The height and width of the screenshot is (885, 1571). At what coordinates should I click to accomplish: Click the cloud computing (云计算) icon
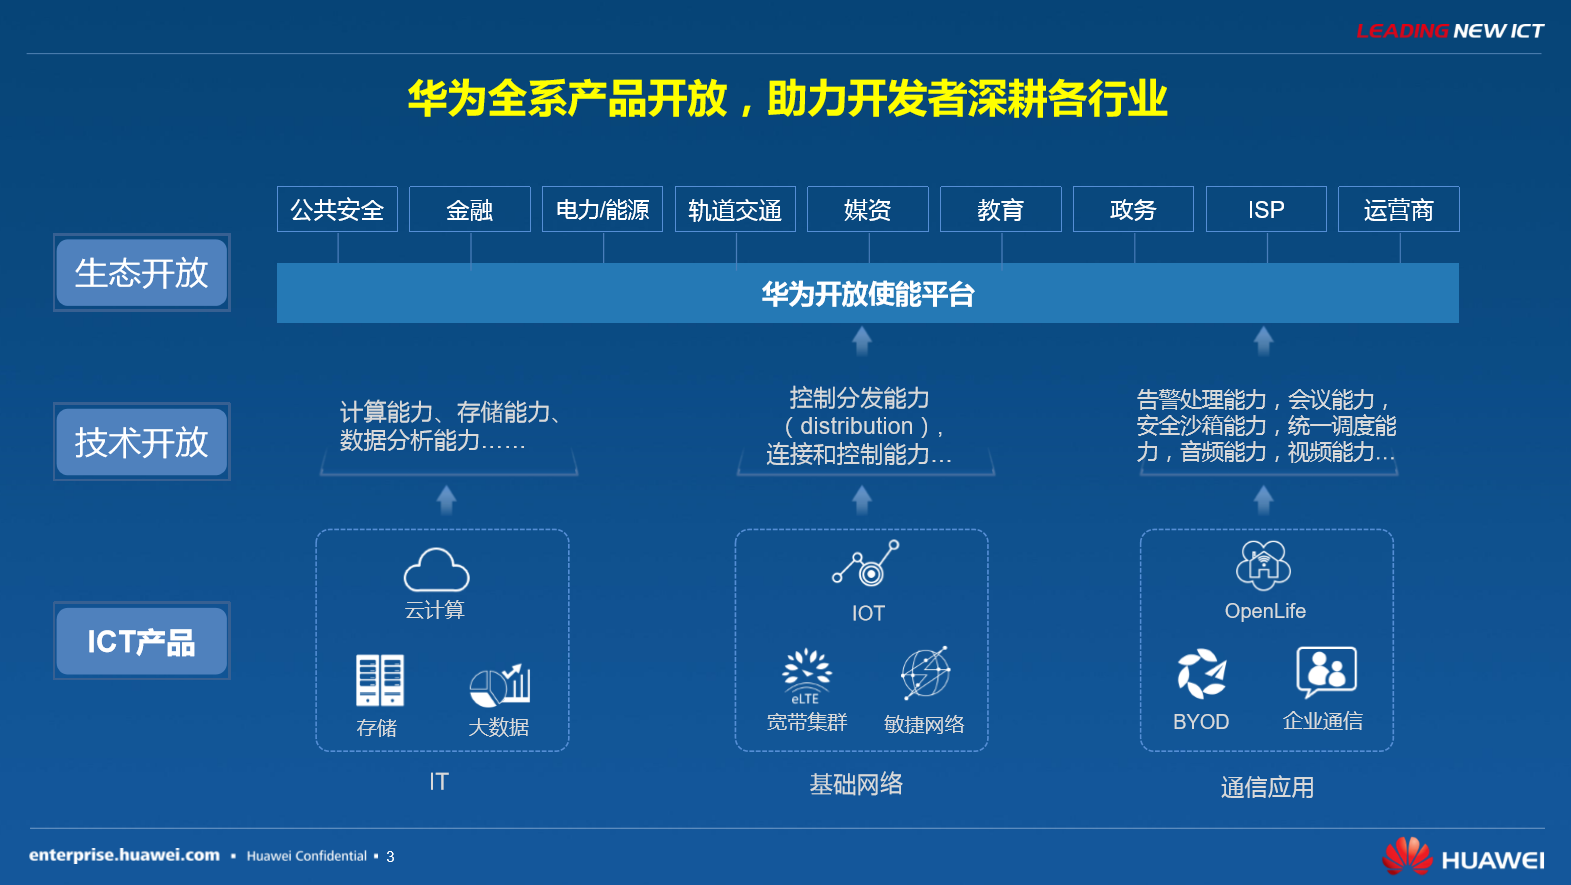tap(436, 570)
